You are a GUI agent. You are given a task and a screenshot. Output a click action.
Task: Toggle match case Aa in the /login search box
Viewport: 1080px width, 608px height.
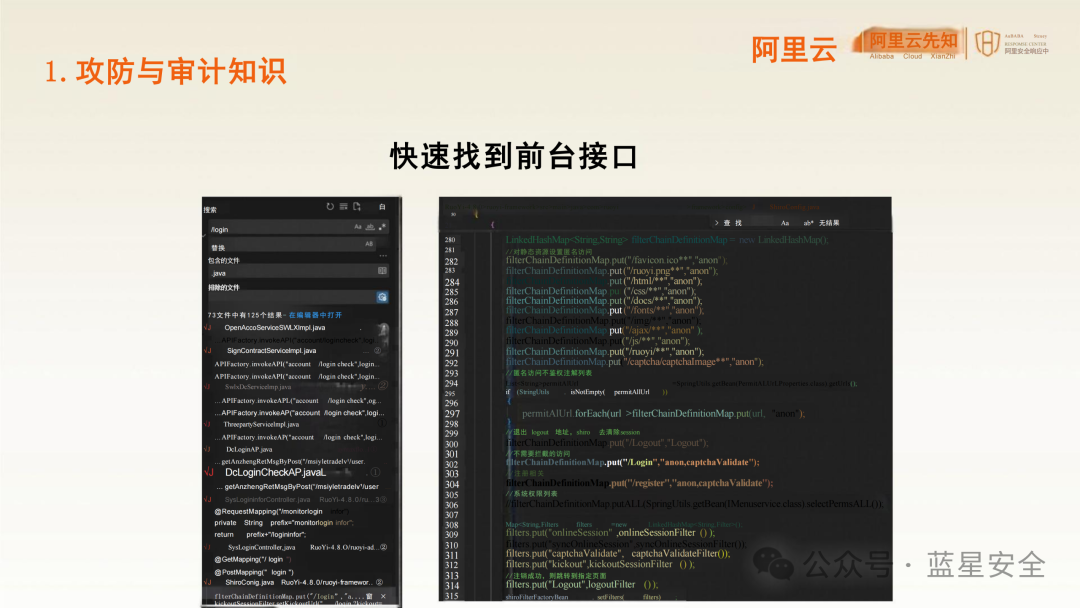pyautogui.click(x=358, y=227)
